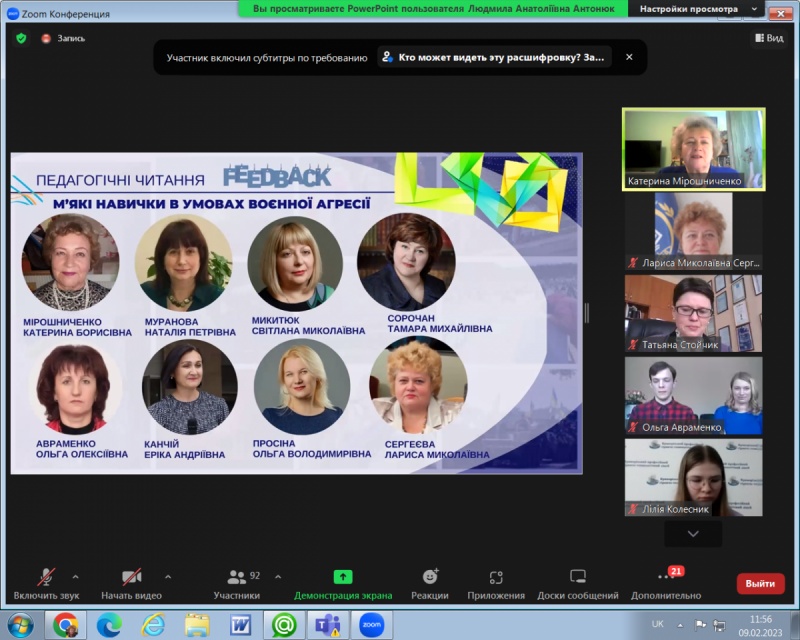The width and height of the screenshot is (800, 640).
Task: Click the red Выйти leave button
Action: [760, 583]
